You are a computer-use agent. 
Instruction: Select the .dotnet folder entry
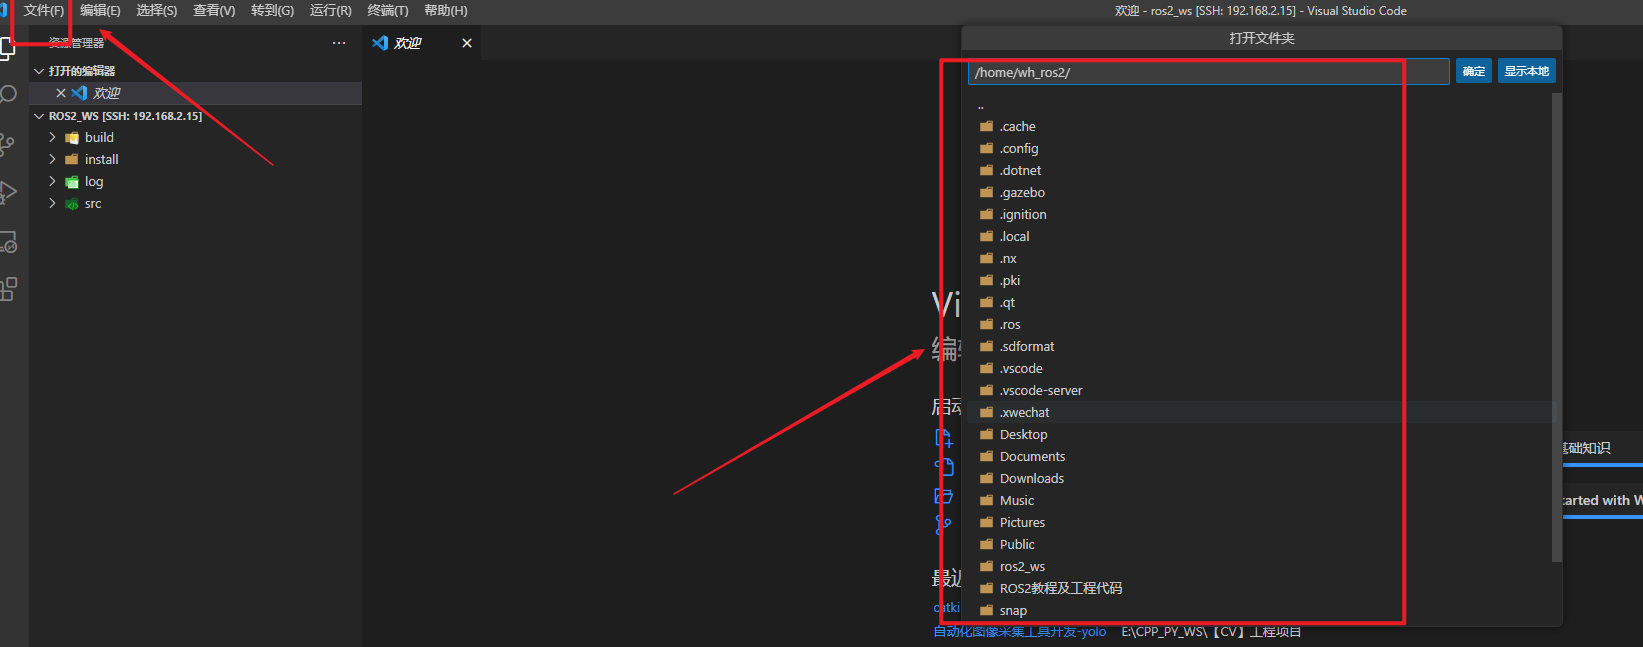tap(1260, 171)
